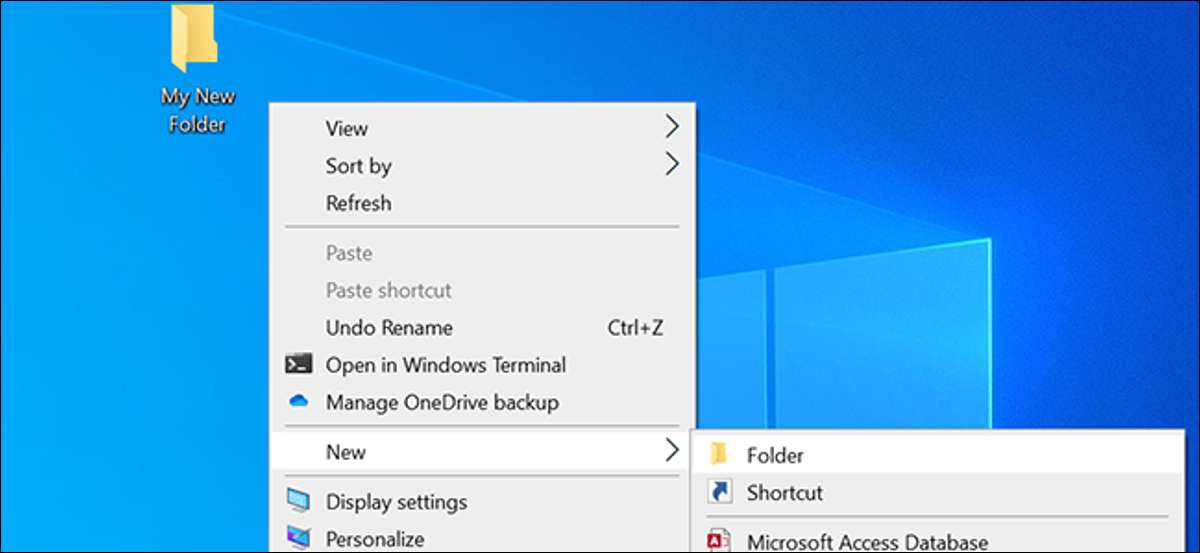Screen dimensions: 1200x553
Task: Click the yellow Folder icon in submenu
Action: click(x=718, y=455)
